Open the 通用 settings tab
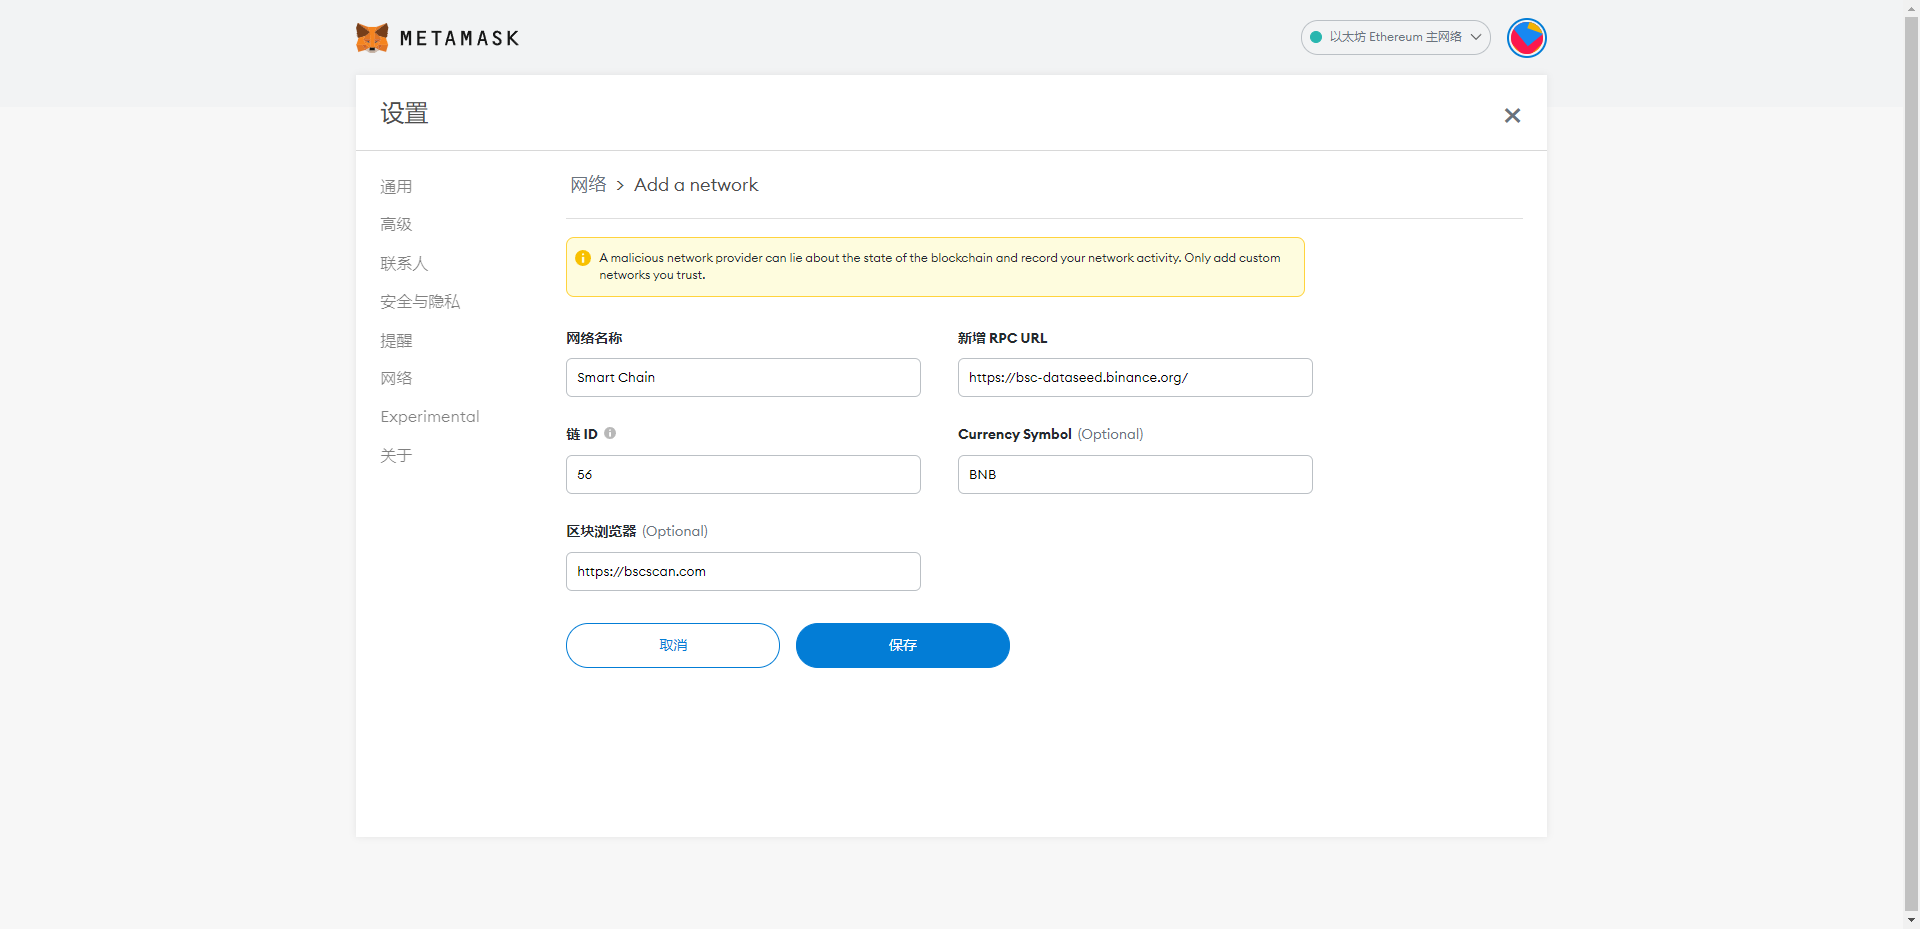Image resolution: width=1920 pixels, height=929 pixels. point(396,186)
